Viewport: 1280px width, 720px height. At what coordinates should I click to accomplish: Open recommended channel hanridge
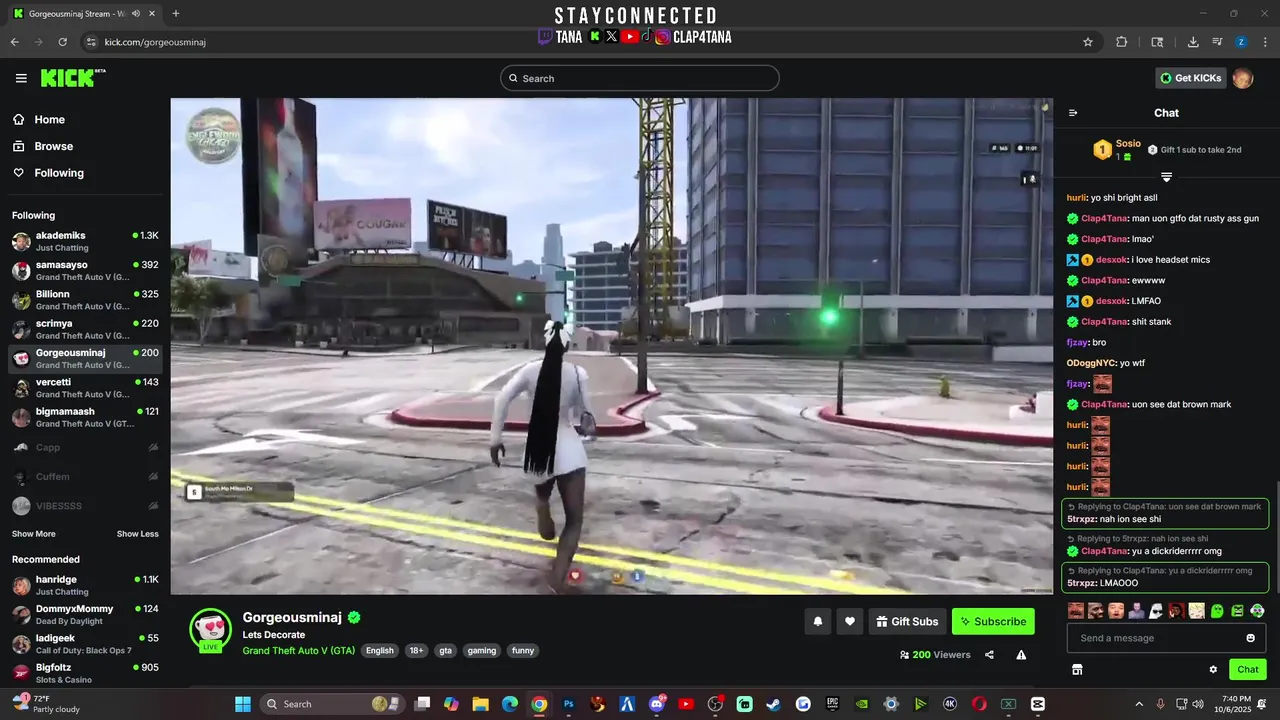pyautogui.click(x=85, y=585)
